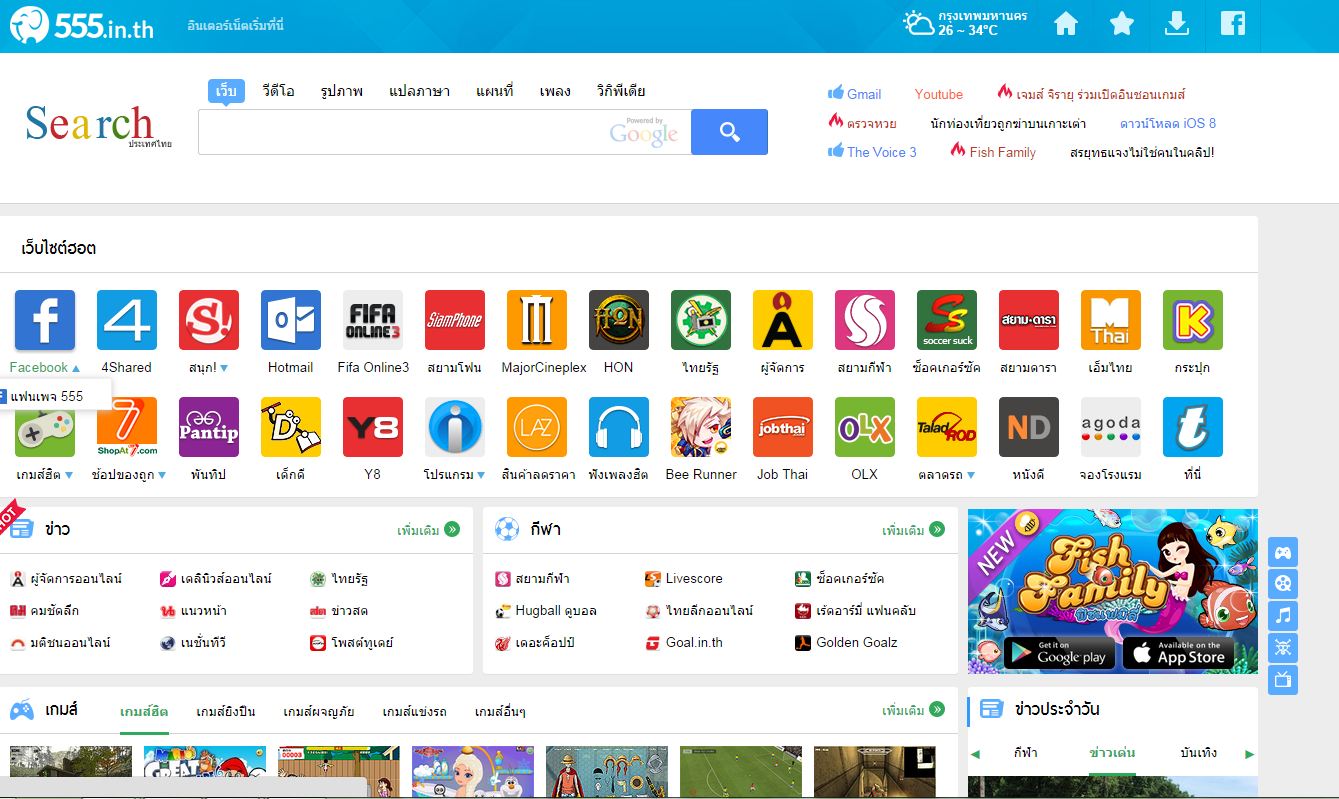Click the music note sidebar icon
This screenshot has width=1339, height=799.
coord(1283,615)
